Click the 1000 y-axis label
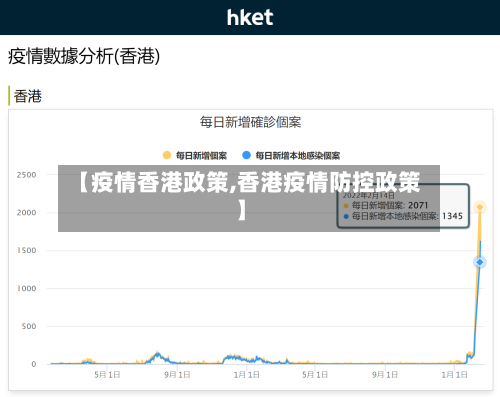This screenshot has width=500, height=397. click(26, 288)
